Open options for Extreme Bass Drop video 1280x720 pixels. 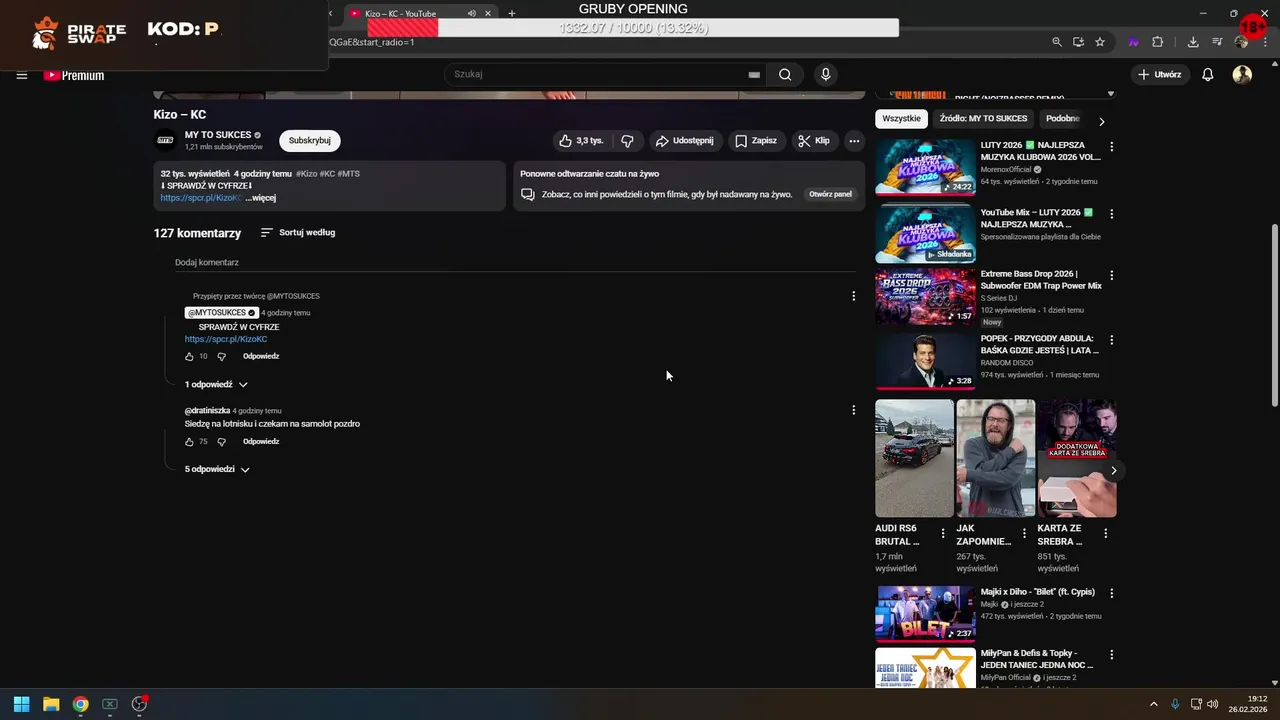(1111, 275)
